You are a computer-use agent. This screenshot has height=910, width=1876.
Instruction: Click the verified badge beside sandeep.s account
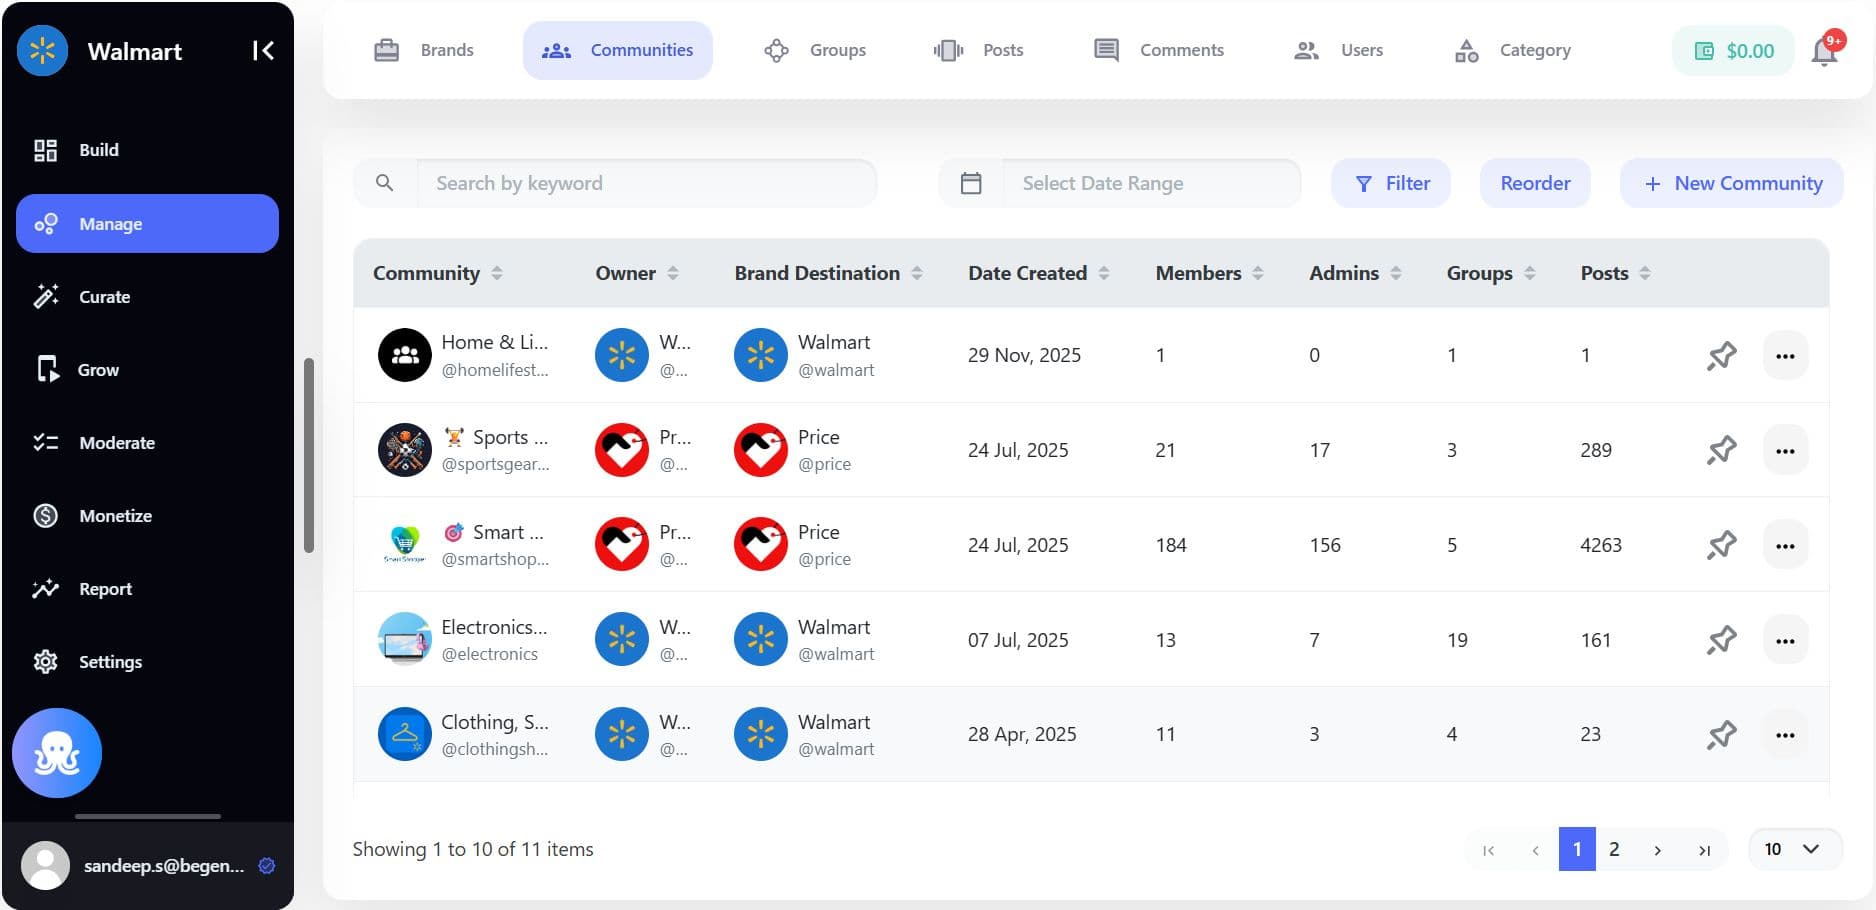267,866
